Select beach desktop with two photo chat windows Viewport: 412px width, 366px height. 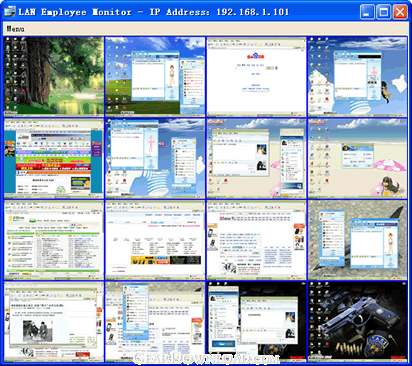pos(256,158)
